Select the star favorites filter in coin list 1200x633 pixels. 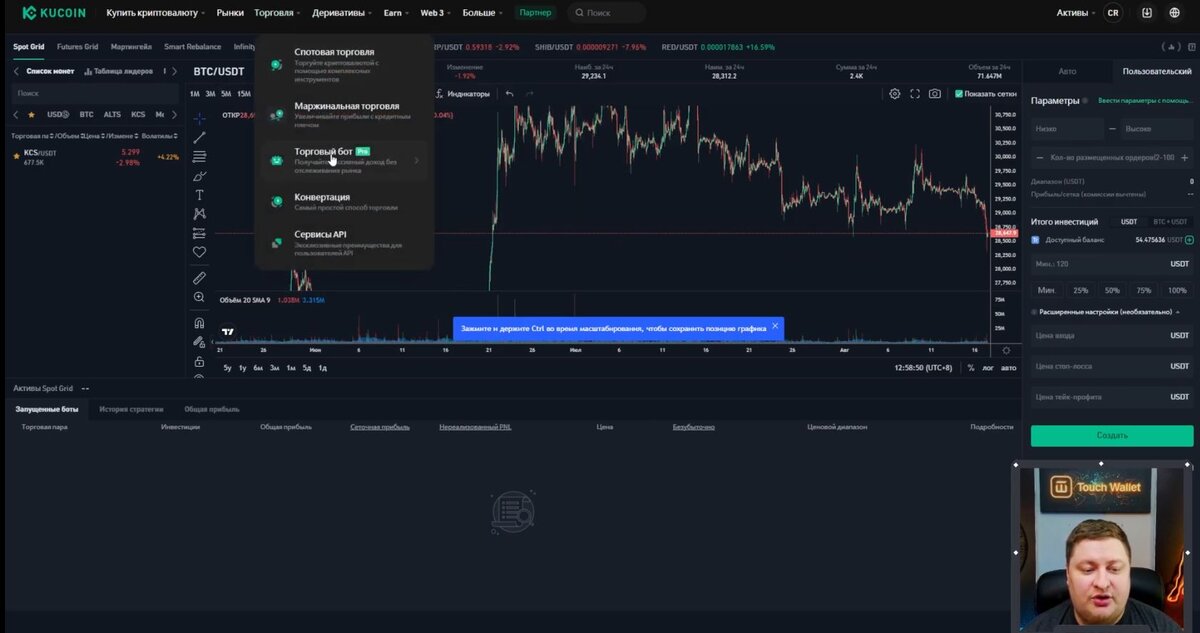click(x=31, y=115)
